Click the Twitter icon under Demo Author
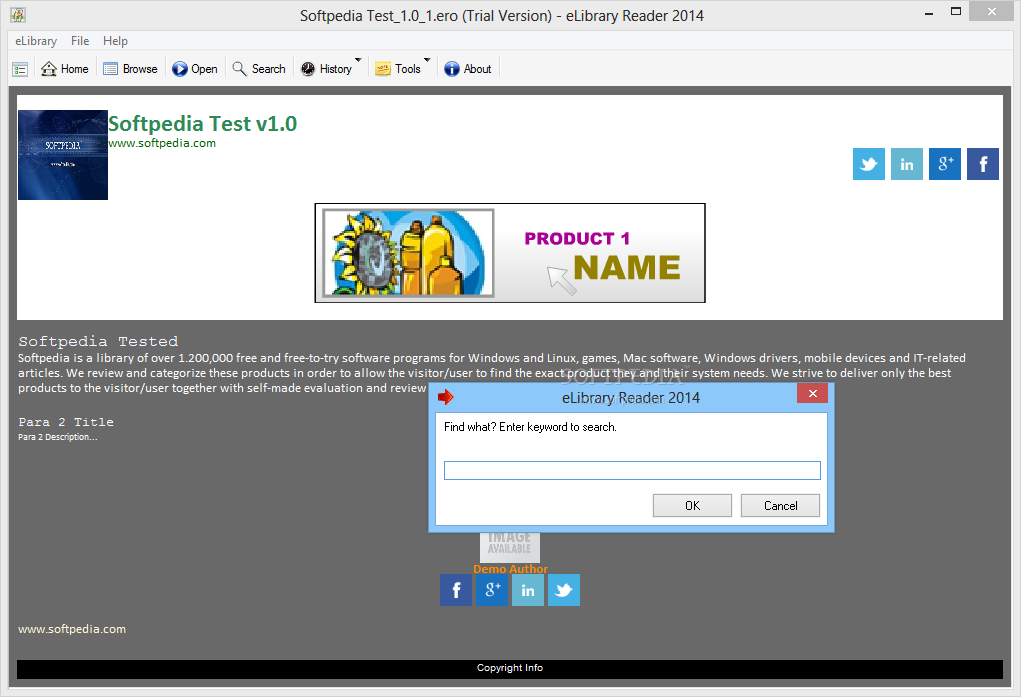This screenshot has height=697, width=1021. (564, 590)
